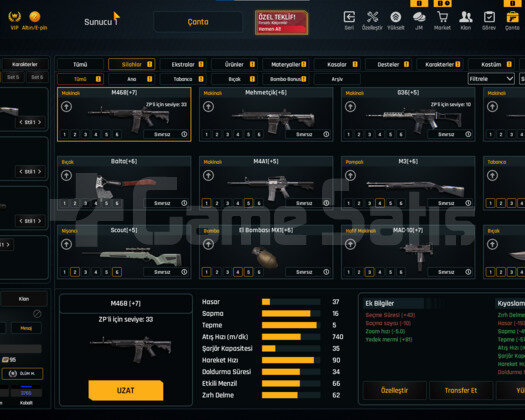Select the Arşiv sub-tab
This screenshot has width=525, height=420.
337,79
